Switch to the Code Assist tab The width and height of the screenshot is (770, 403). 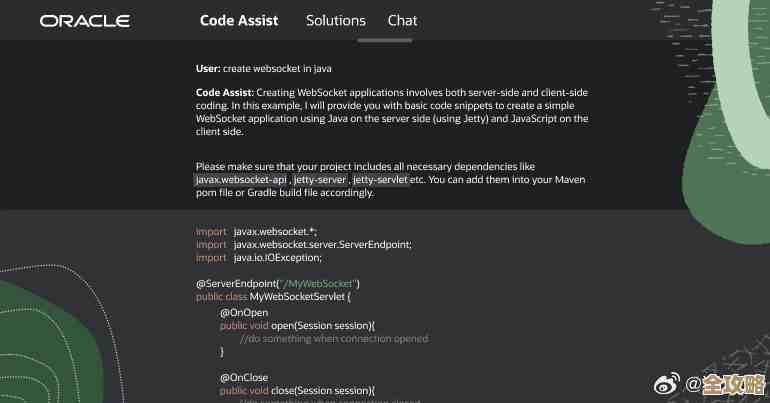[239, 20]
